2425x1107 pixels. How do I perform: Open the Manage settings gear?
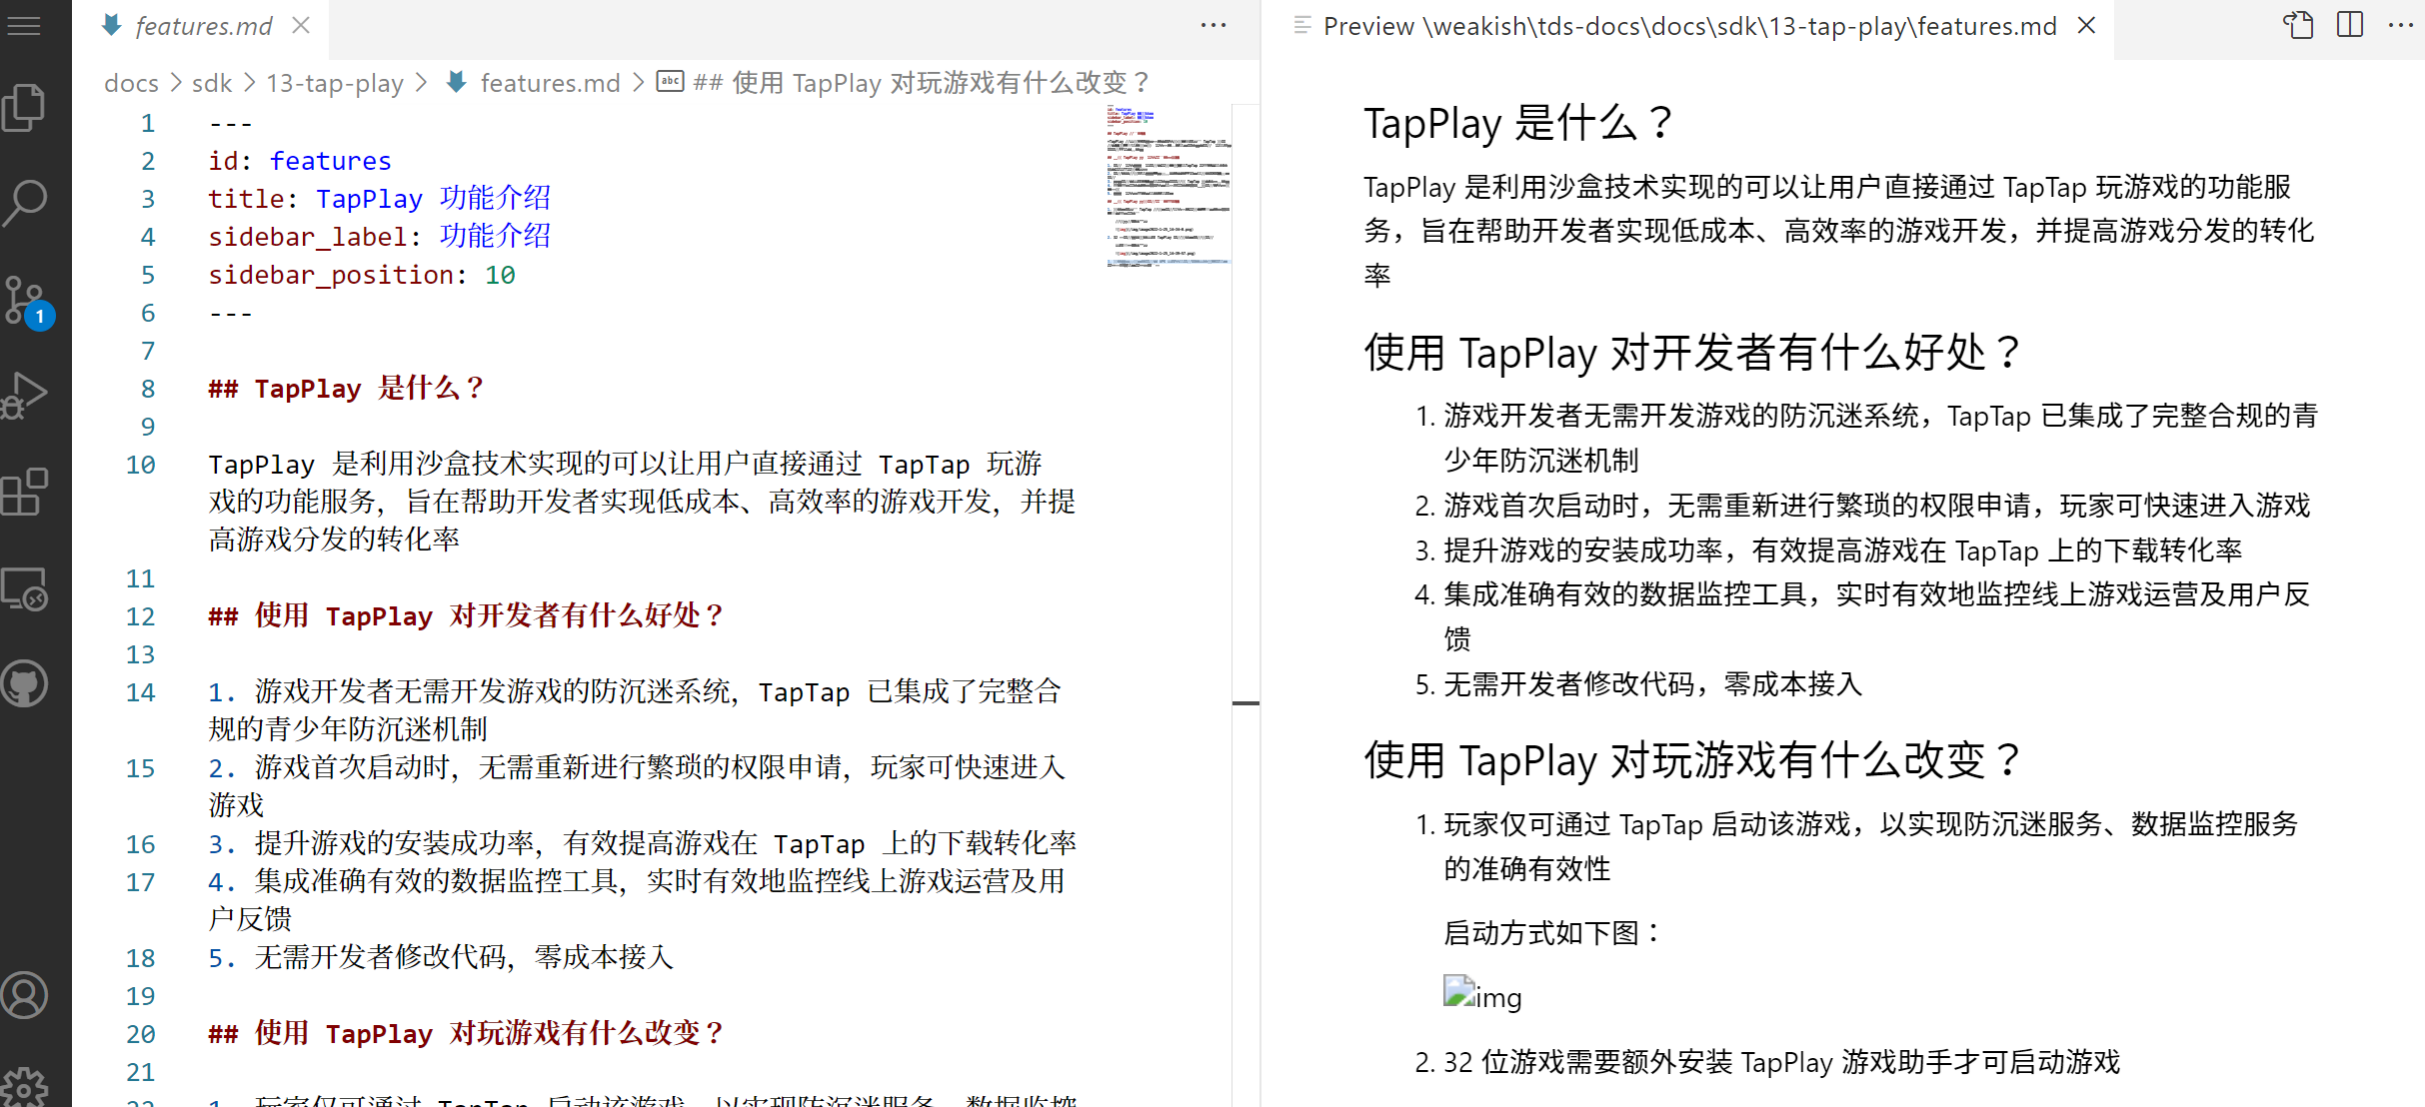coord(25,1086)
